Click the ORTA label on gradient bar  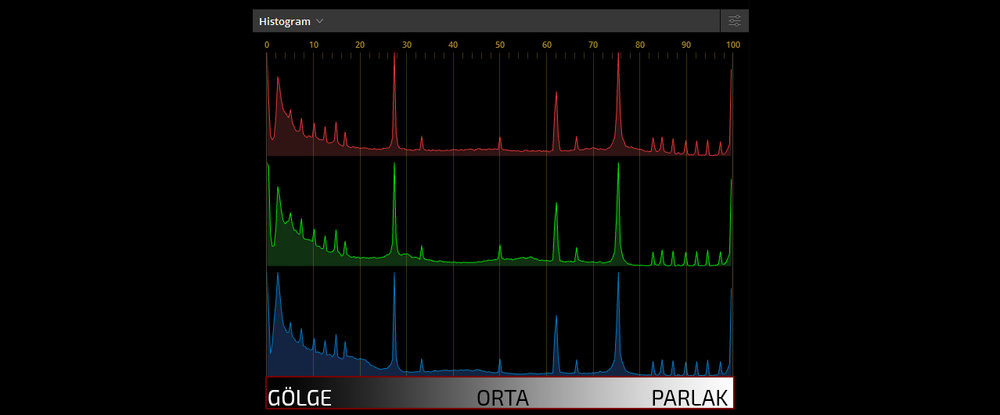click(x=503, y=398)
